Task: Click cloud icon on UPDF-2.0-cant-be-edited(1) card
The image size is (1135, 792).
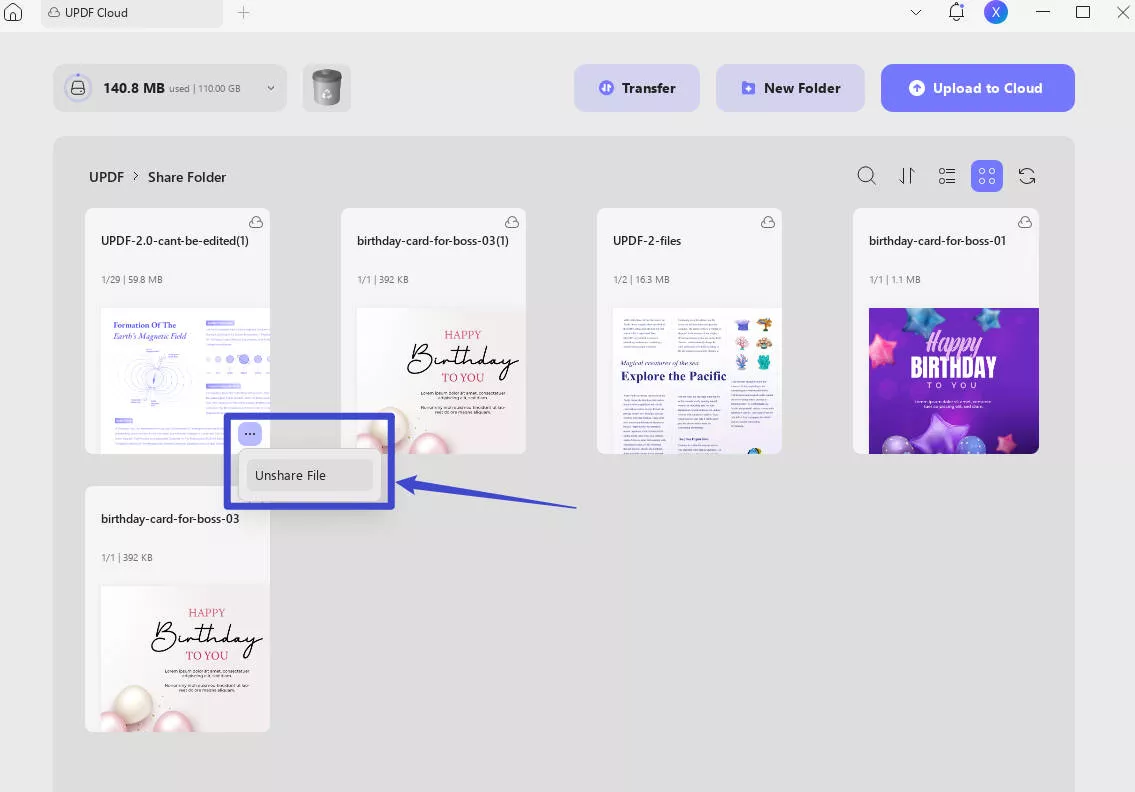Action: pos(256,222)
